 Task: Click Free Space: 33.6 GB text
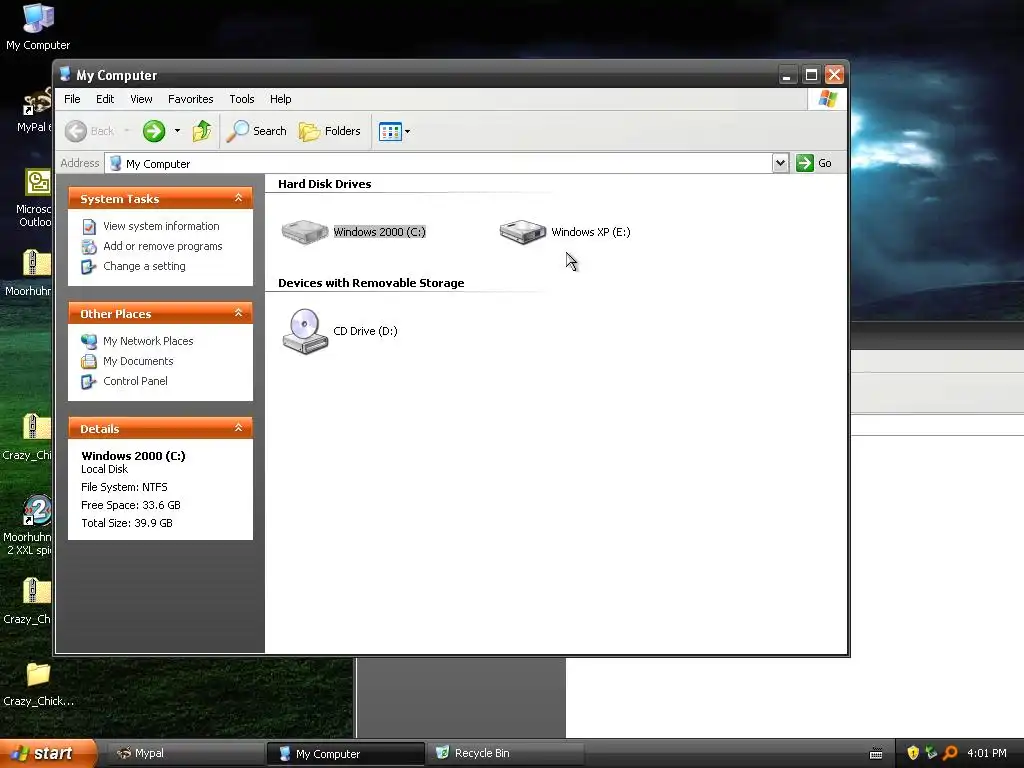pos(131,505)
